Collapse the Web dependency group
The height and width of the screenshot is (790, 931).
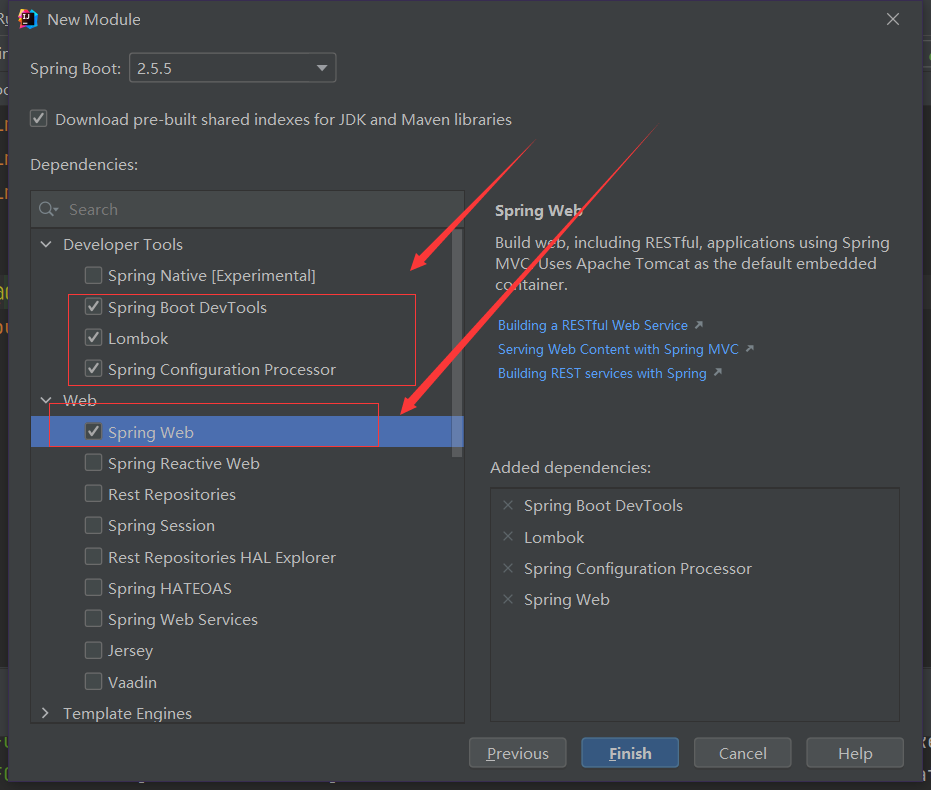point(46,400)
